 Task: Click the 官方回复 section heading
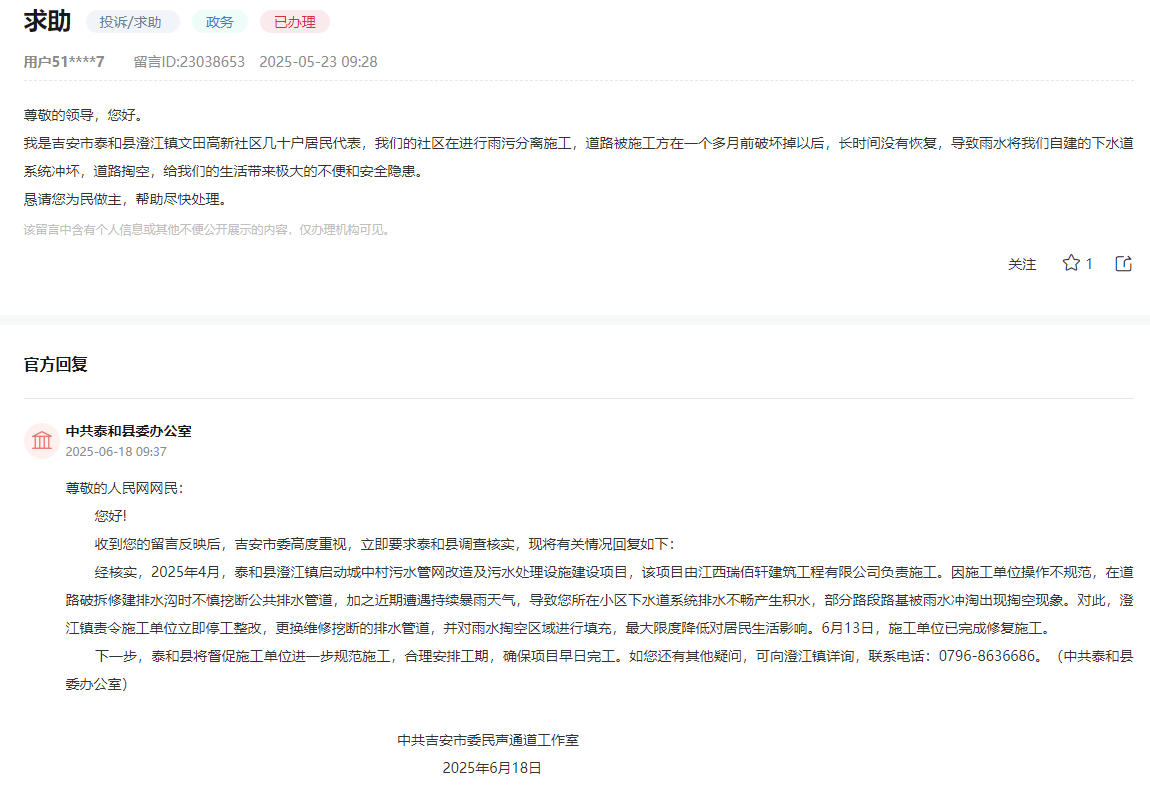click(x=56, y=364)
